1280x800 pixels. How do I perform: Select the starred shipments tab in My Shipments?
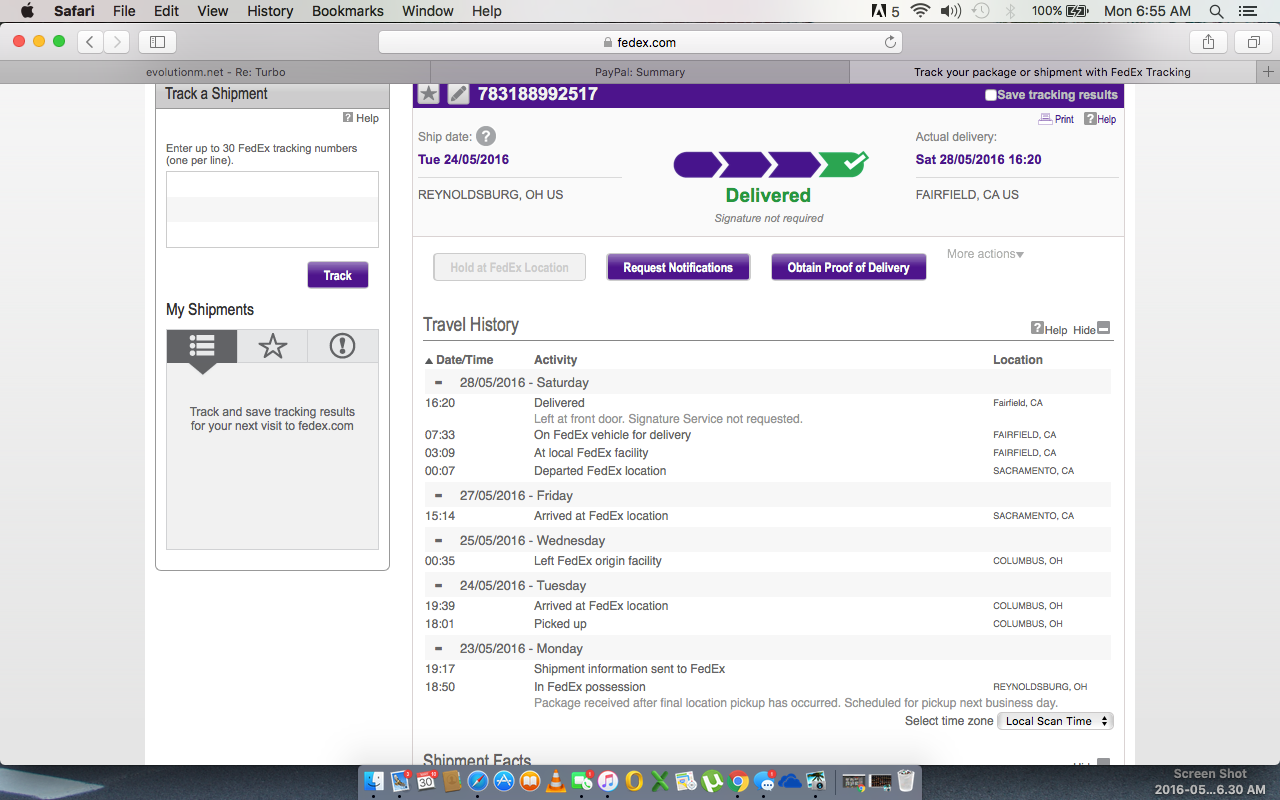pyautogui.click(x=272, y=346)
